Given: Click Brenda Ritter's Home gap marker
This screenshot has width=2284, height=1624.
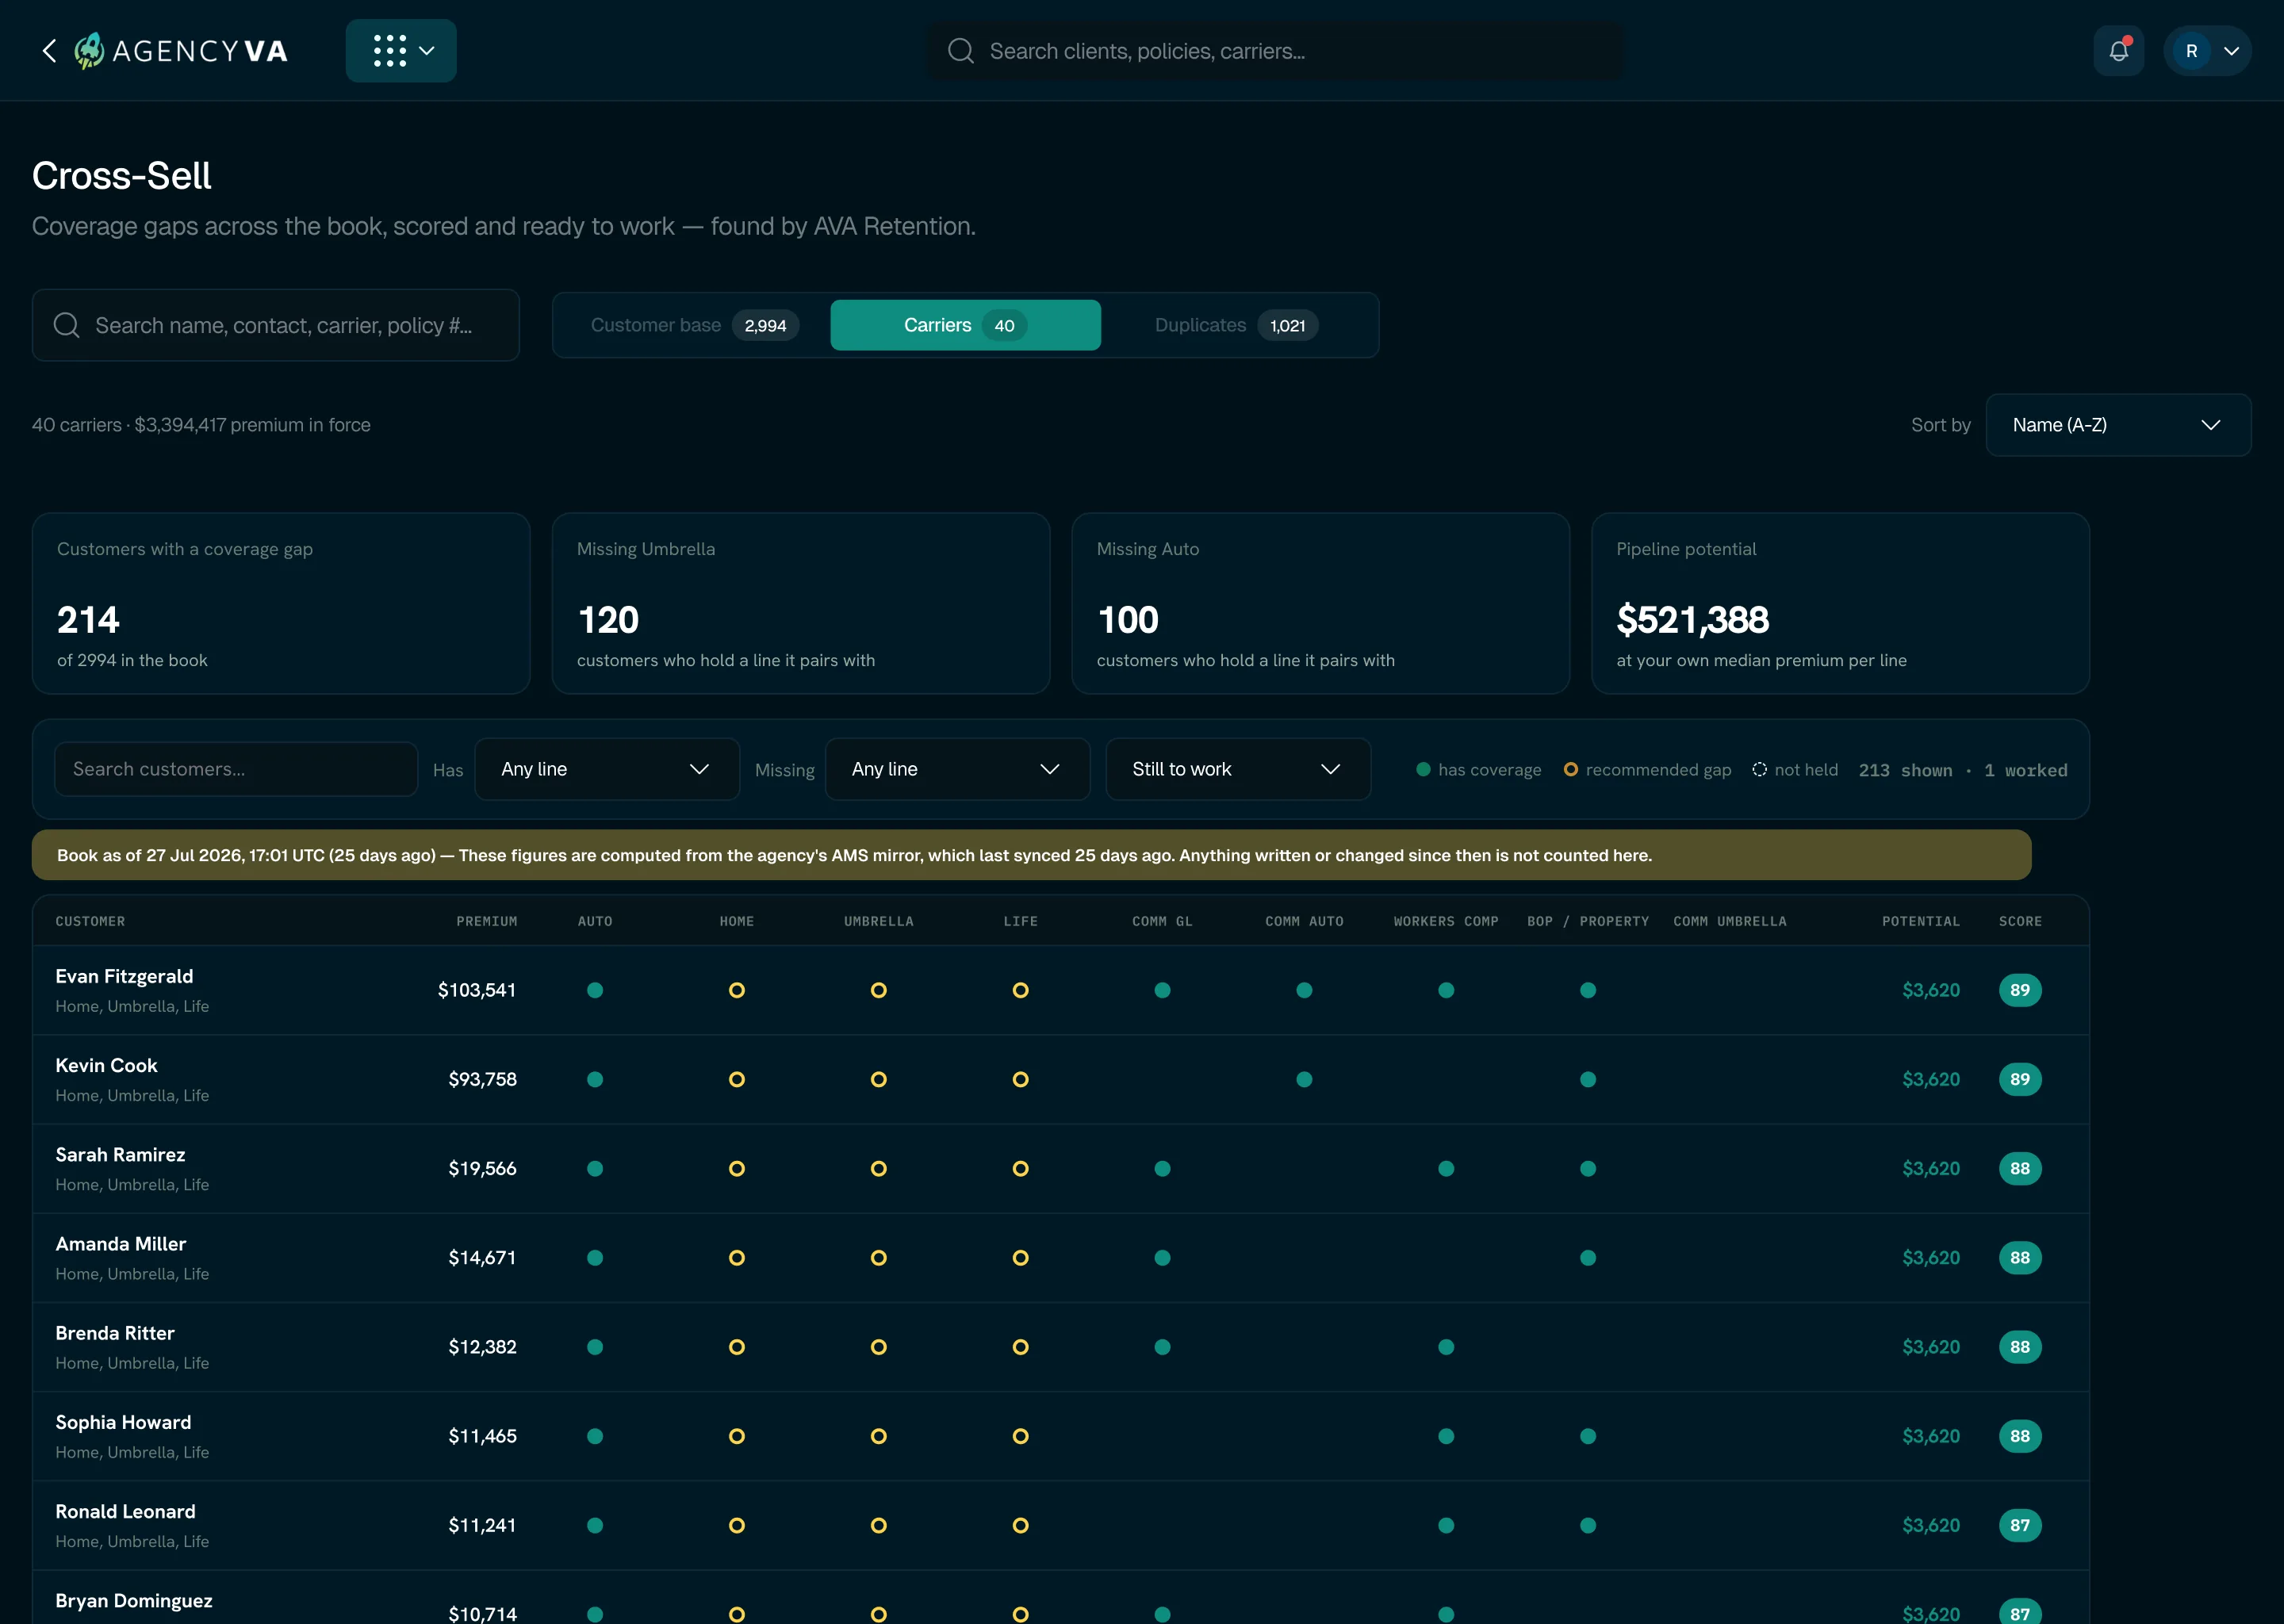Looking at the screenshot, I should [x=737, y=1347].
